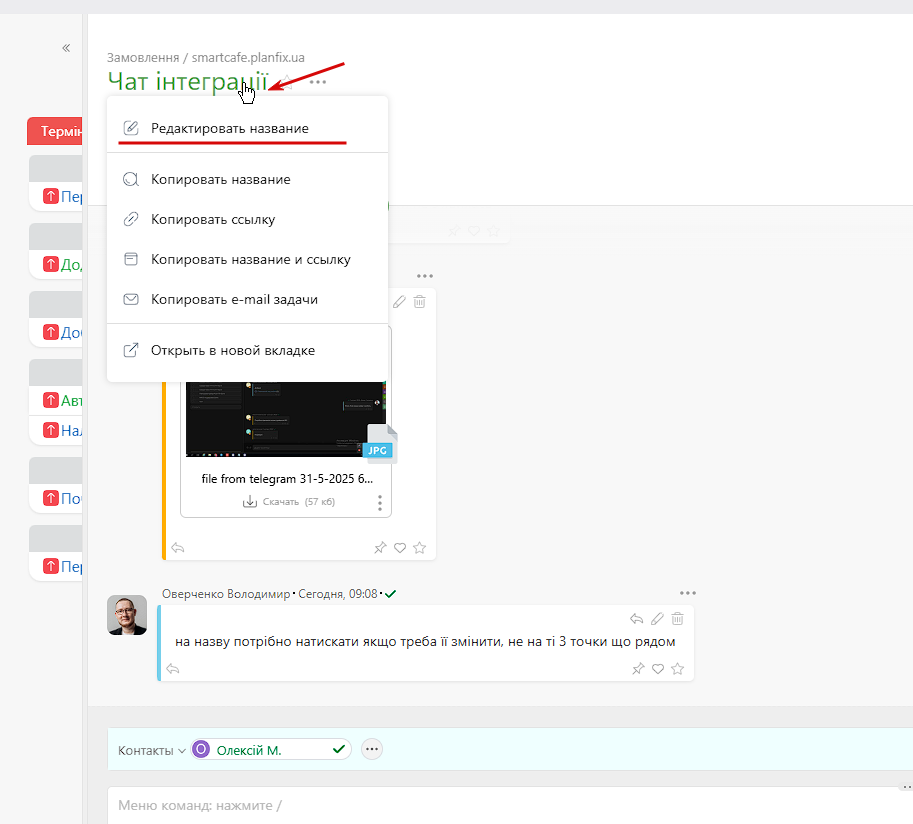Reply to the JPG file comment using the arrow icon
The height and width of the screenshot is (824, 913).
tap(178, 548)
